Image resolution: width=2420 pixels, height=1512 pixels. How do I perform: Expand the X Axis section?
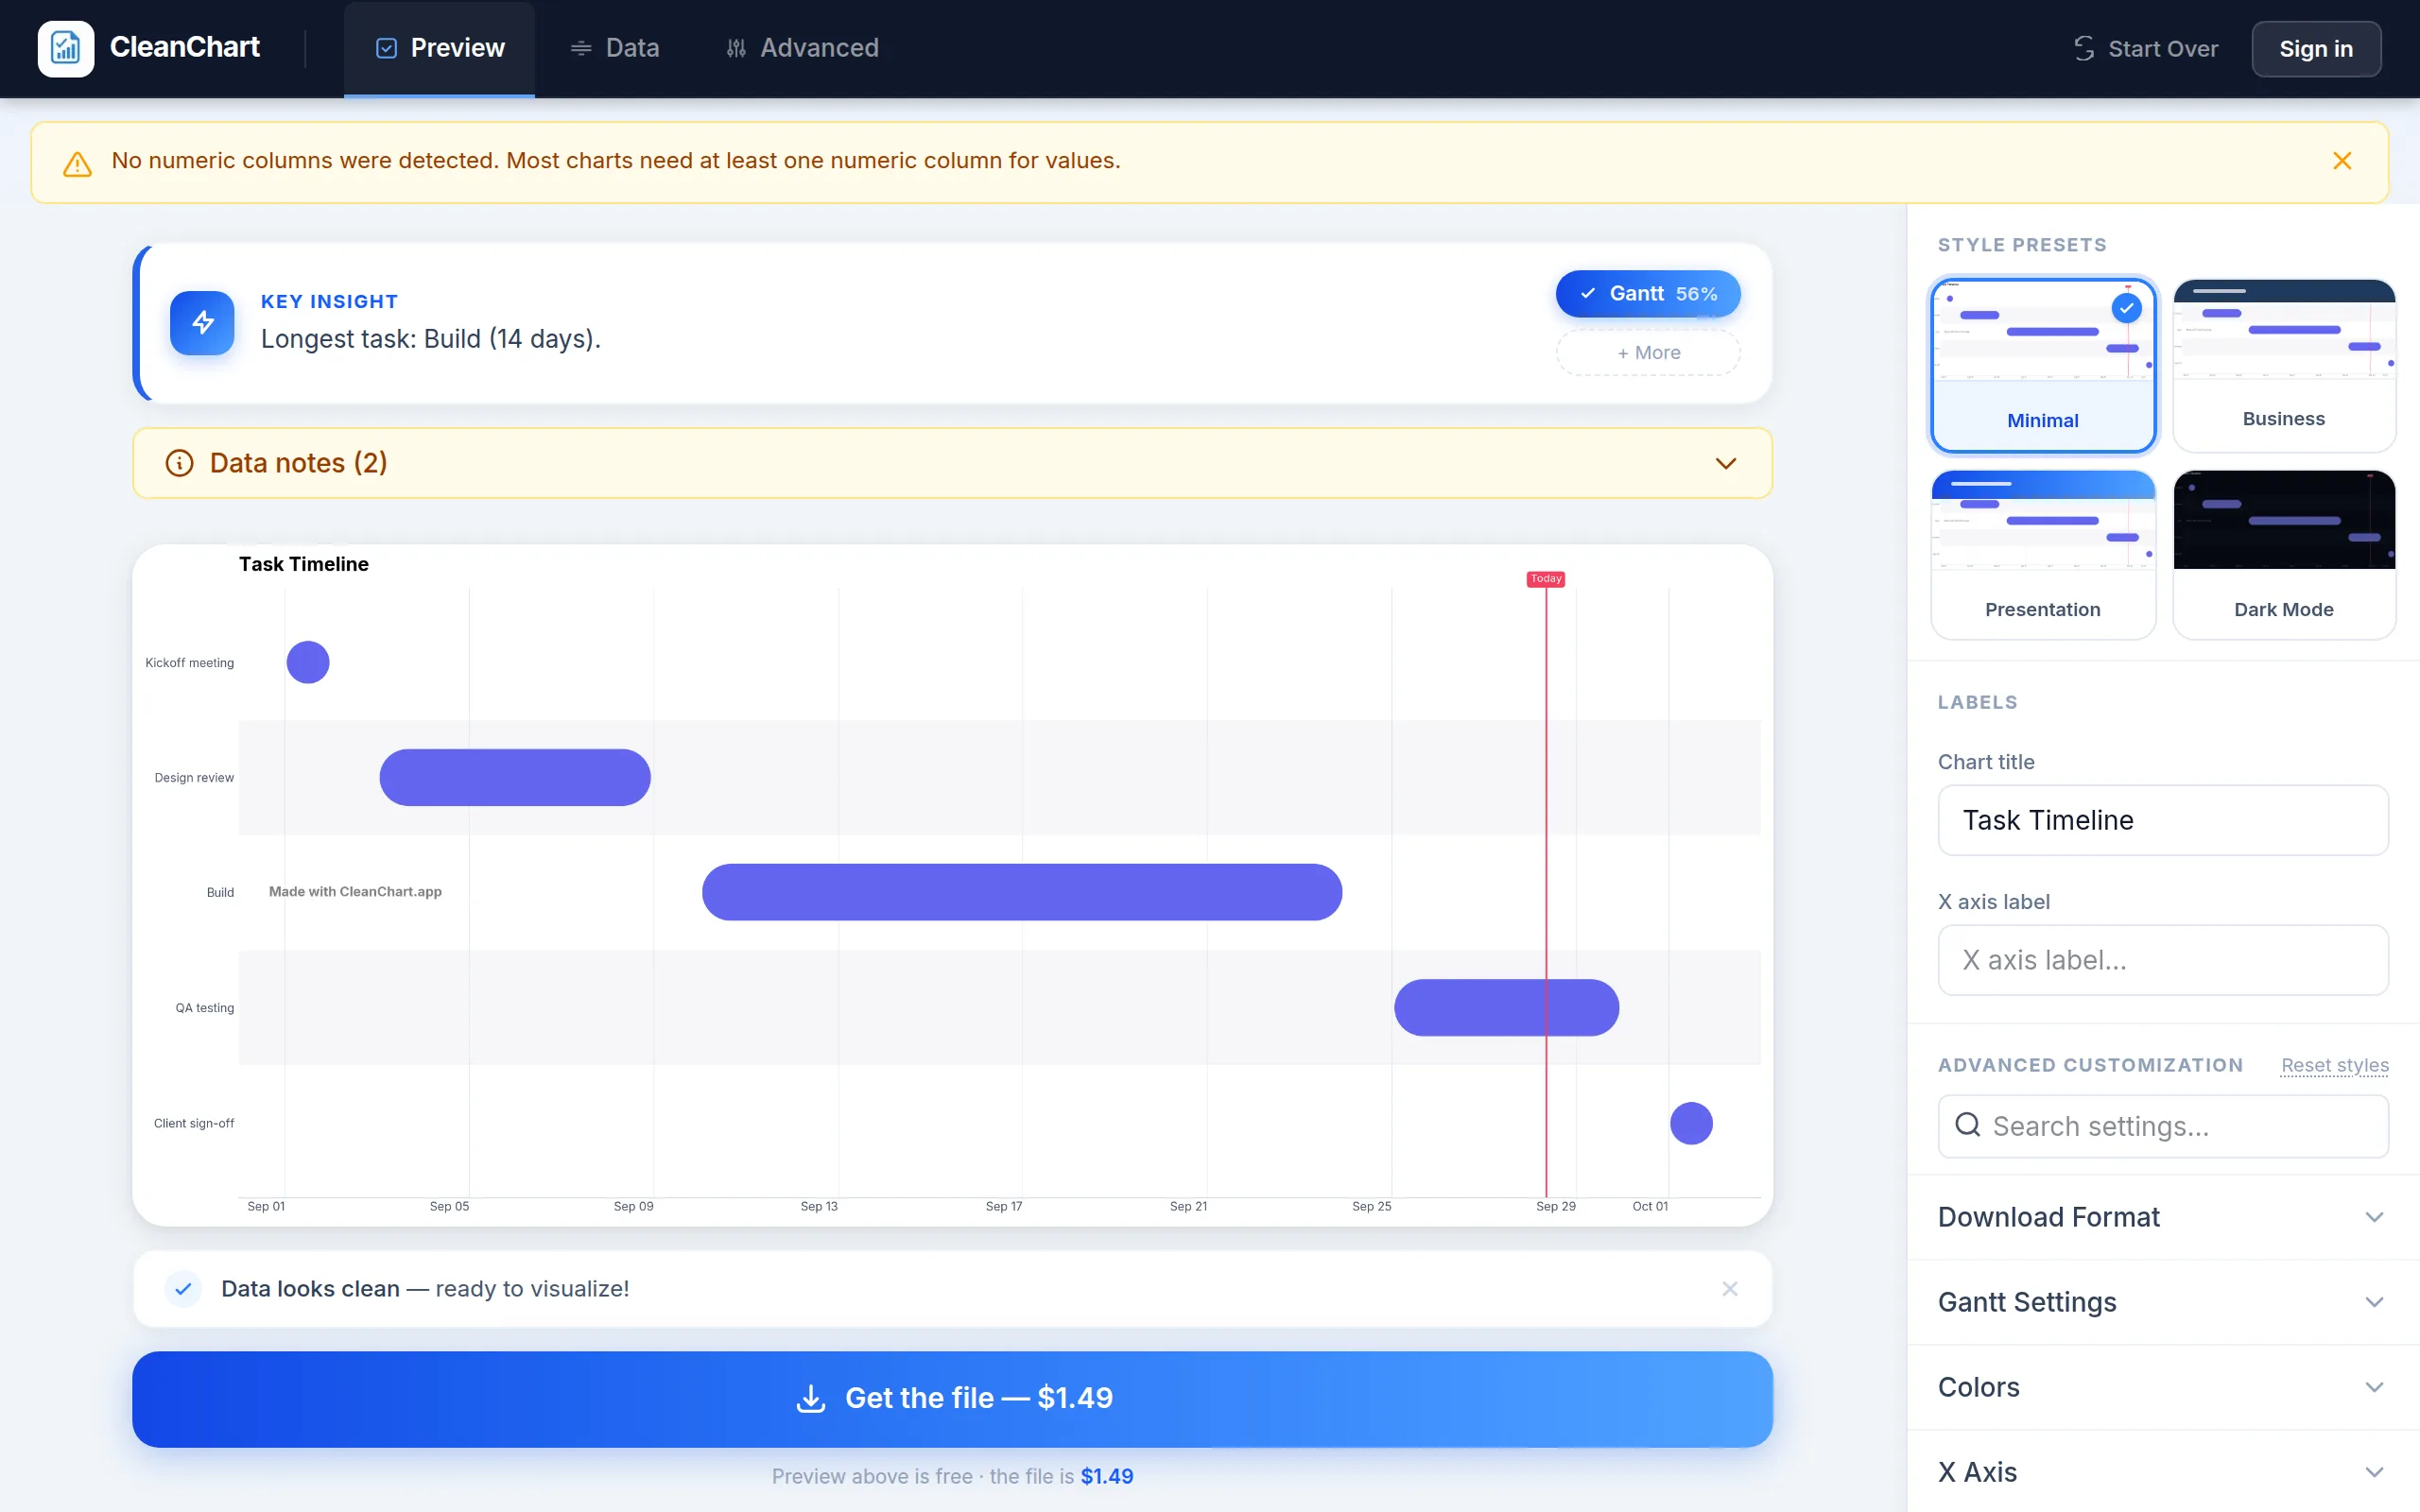[2163, 1472]
